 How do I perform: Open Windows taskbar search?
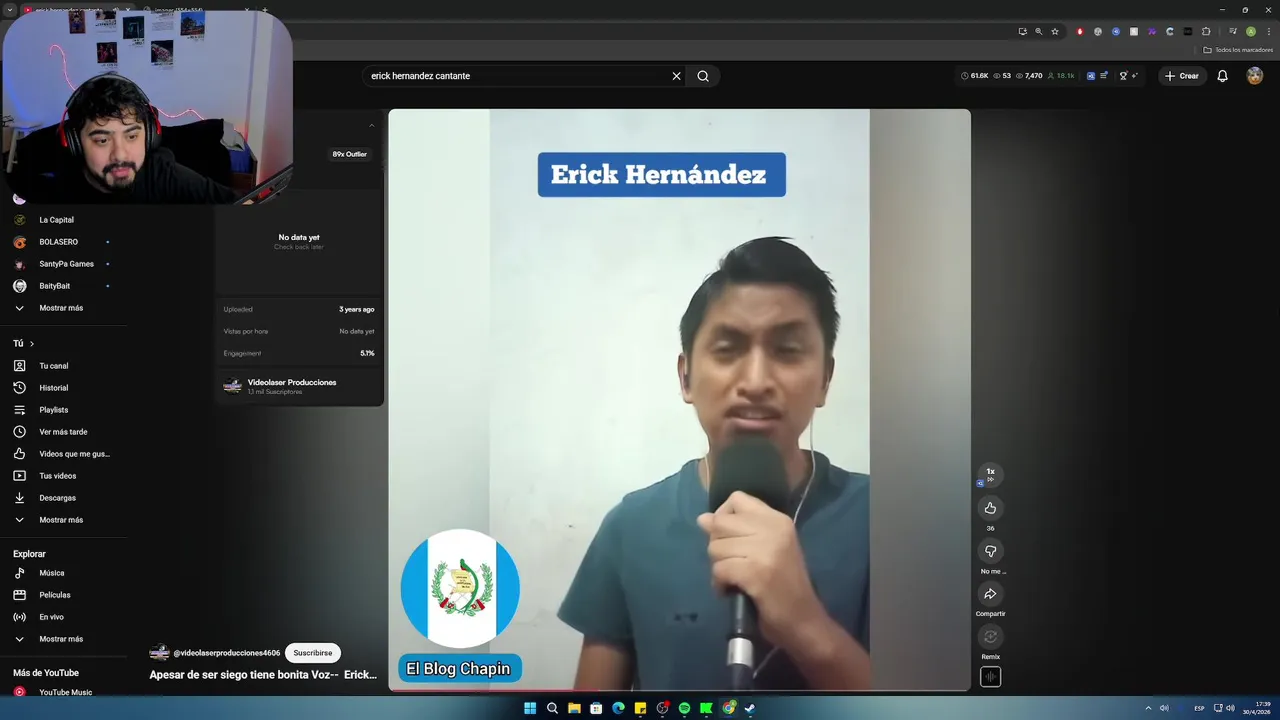tap(552, 708)
